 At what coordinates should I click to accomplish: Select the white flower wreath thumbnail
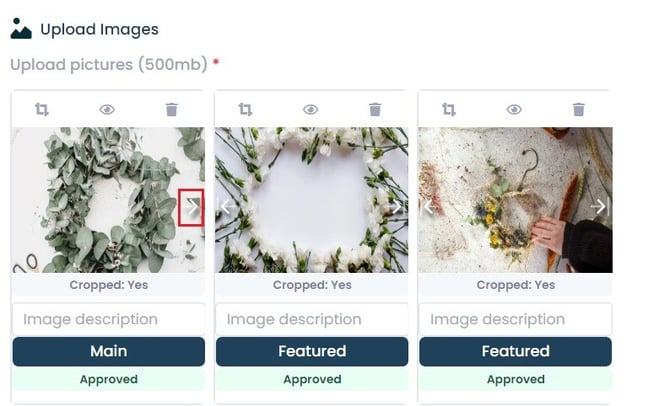[x=311, y=200]
